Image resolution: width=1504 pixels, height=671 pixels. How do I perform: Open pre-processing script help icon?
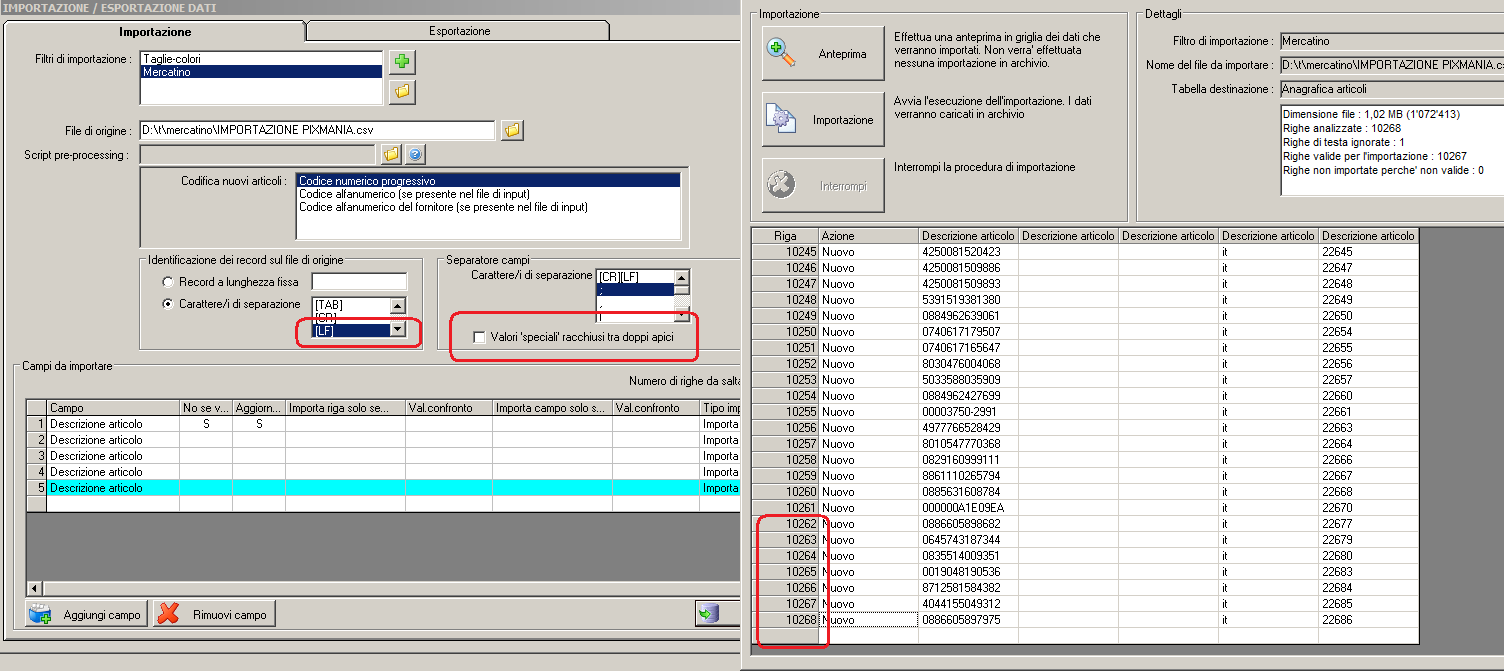[x=416, y=154]
